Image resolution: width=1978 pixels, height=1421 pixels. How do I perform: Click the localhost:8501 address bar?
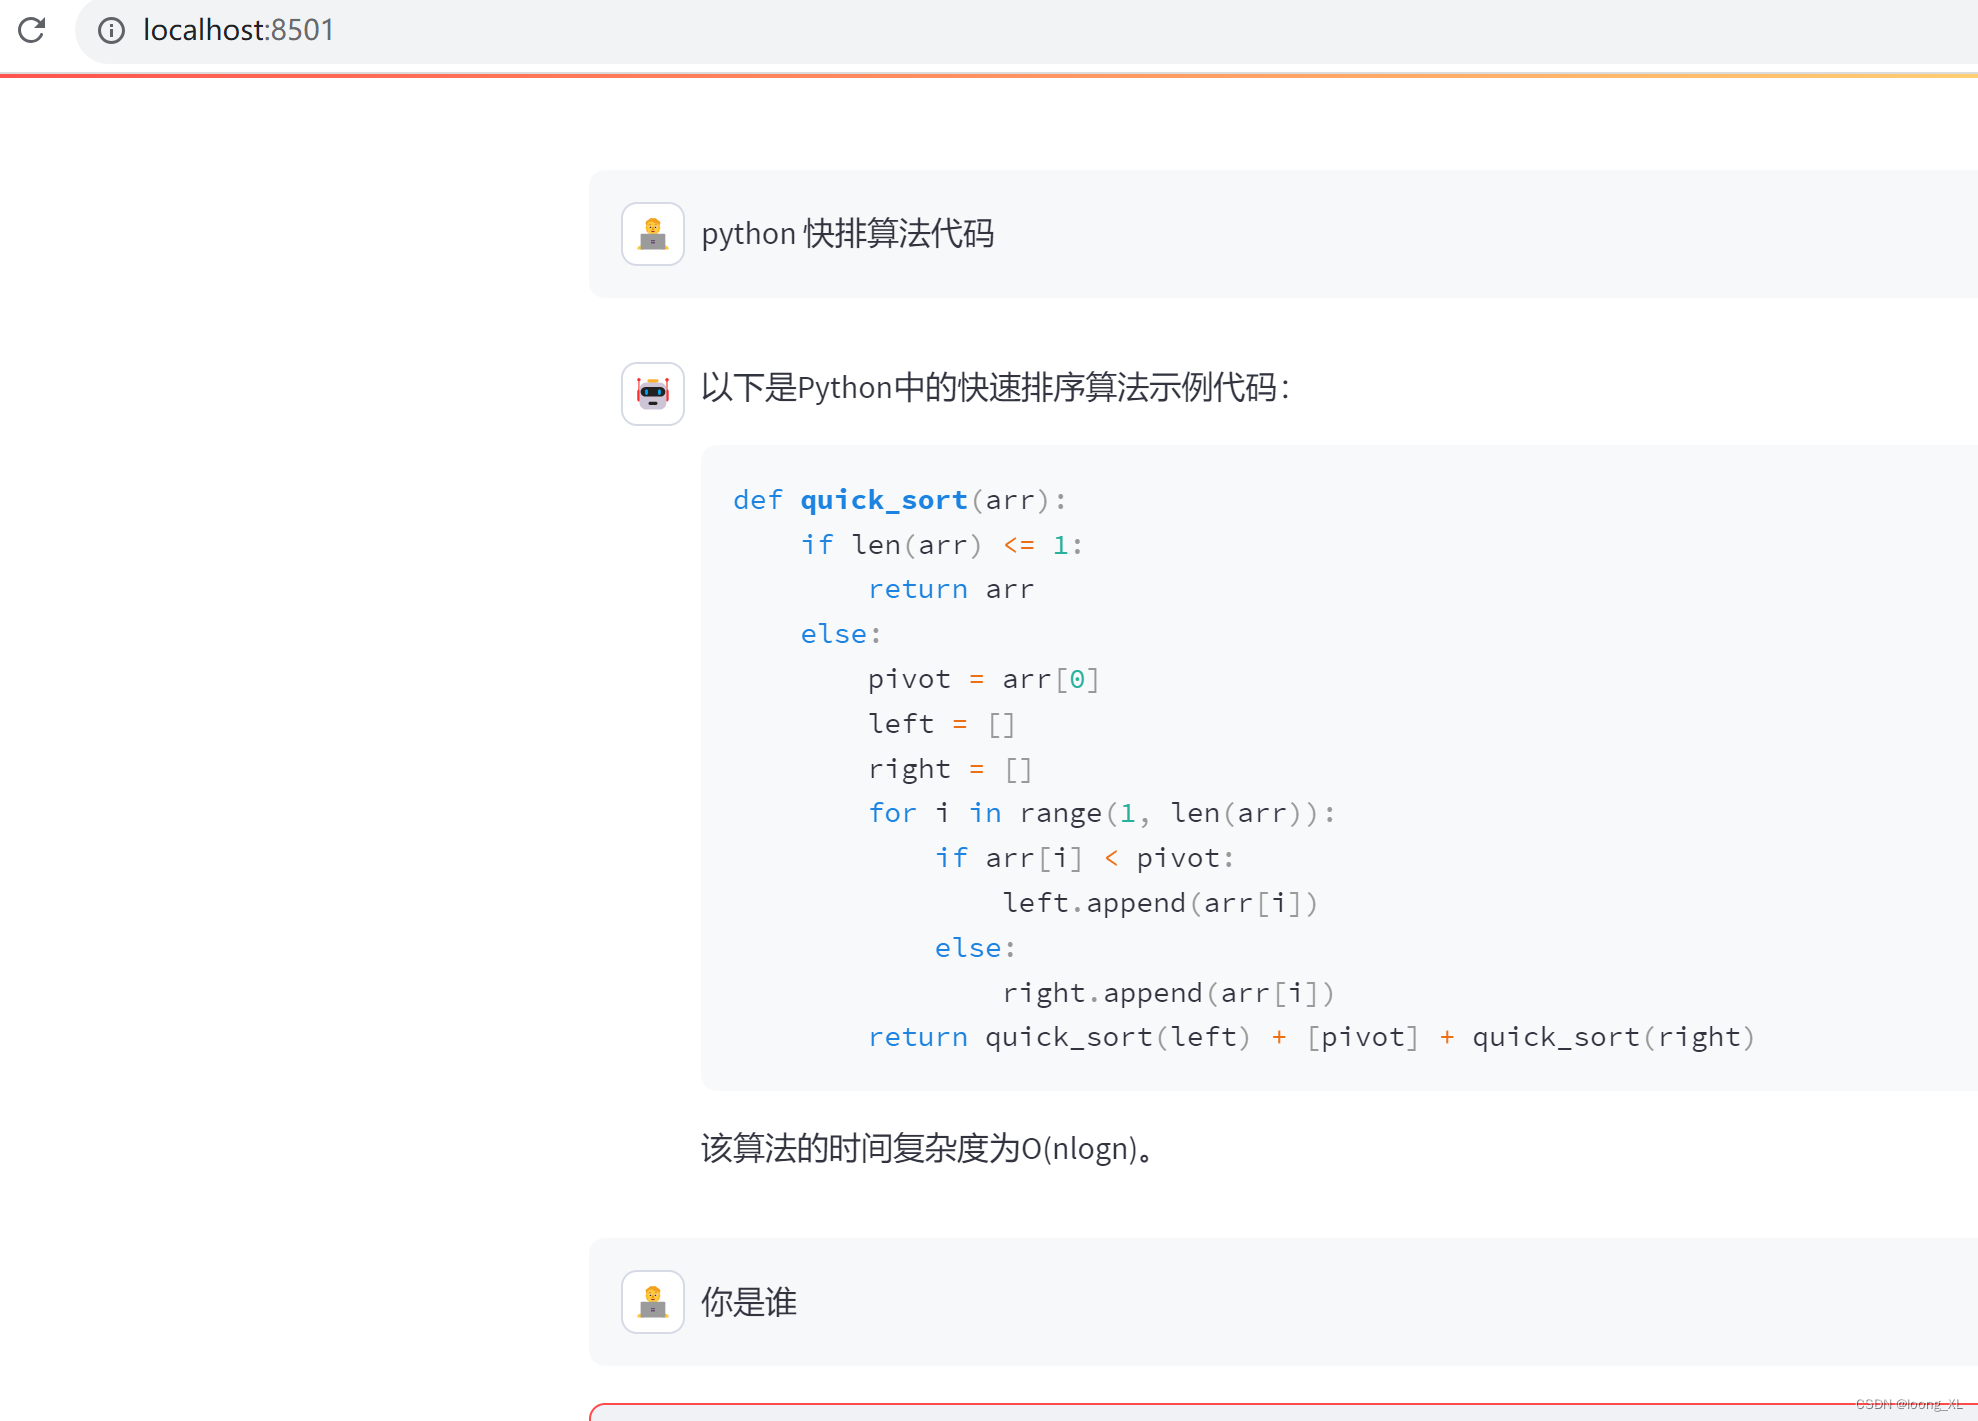coord(1026,31)
